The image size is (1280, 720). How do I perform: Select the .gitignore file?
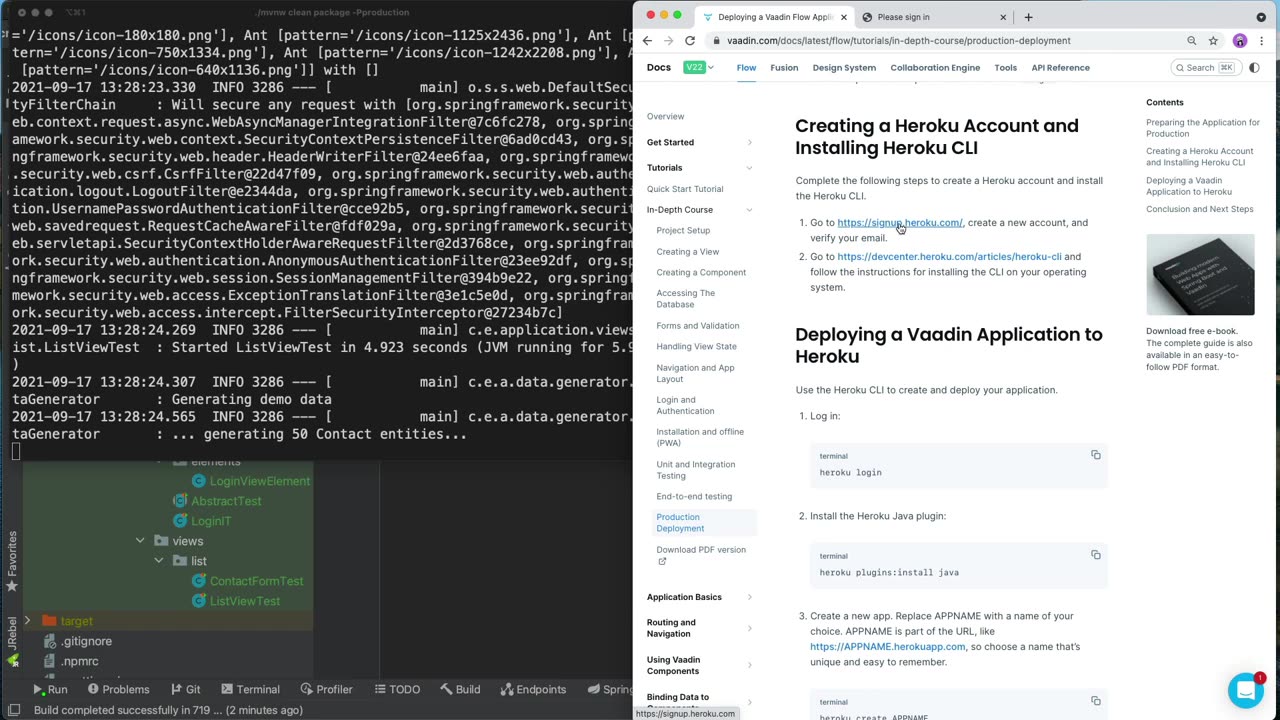point(86,641)
